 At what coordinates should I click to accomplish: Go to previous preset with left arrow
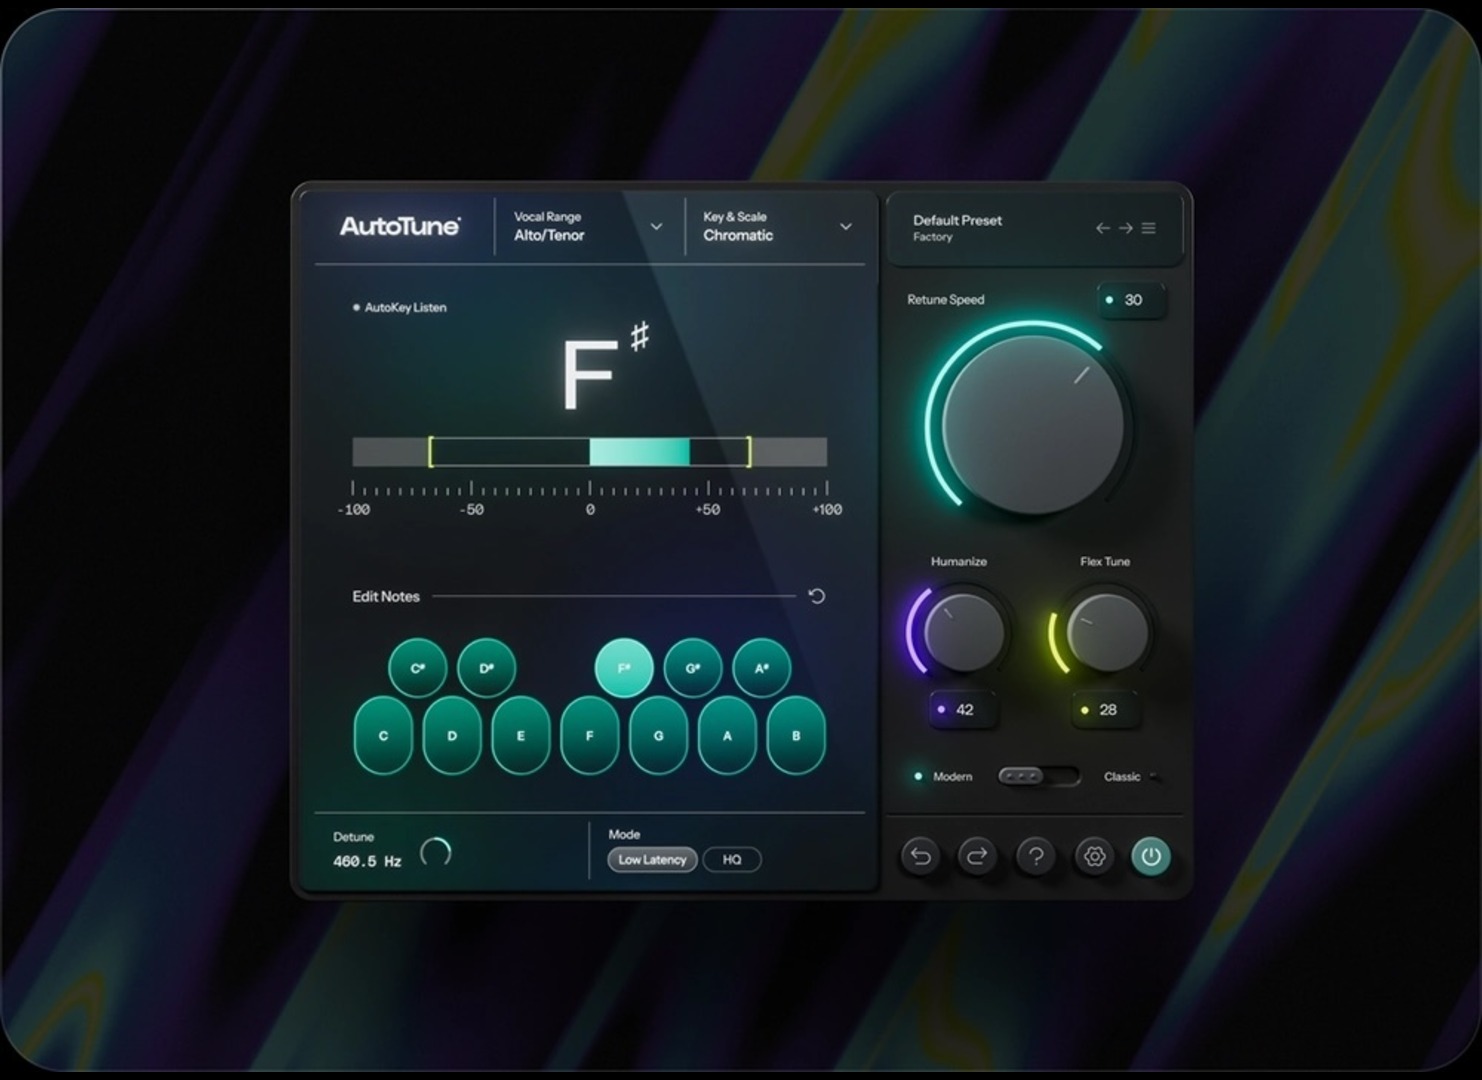coord(1102,228)
